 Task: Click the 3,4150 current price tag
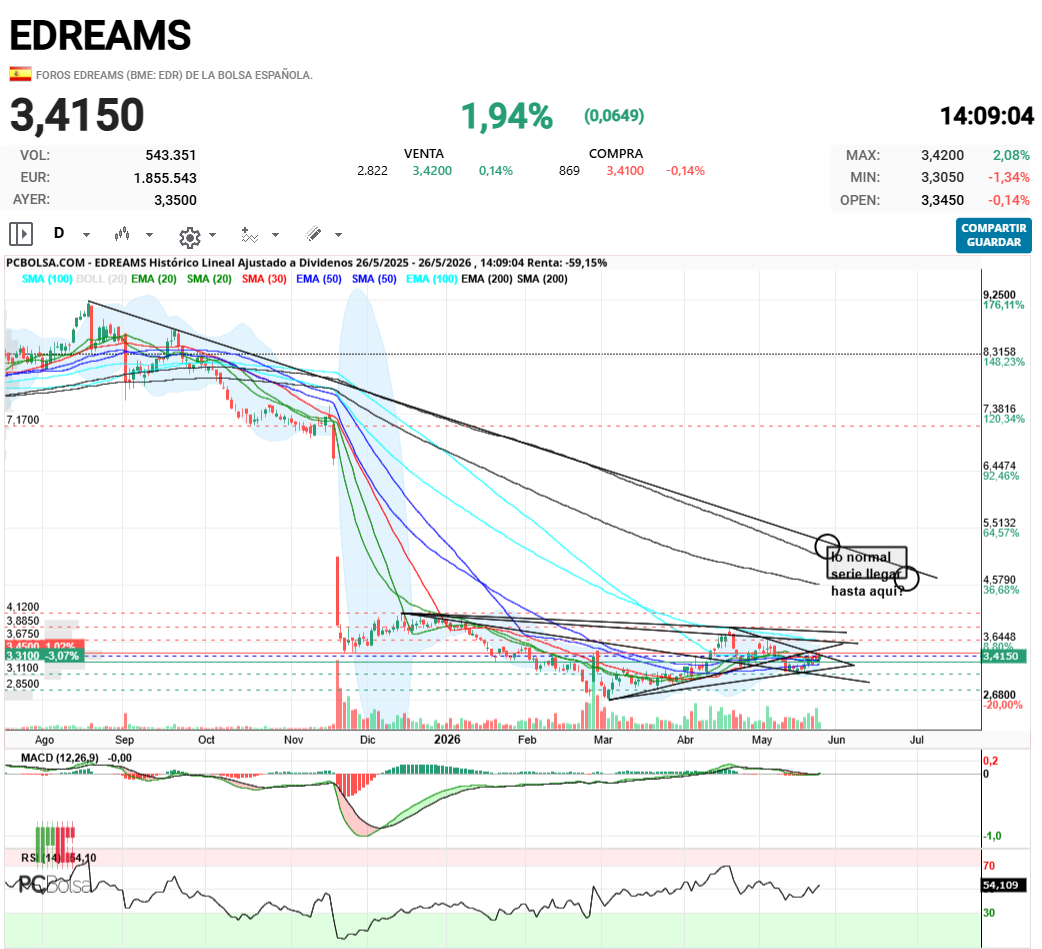pyautogui.click(x=1004, y=656)
